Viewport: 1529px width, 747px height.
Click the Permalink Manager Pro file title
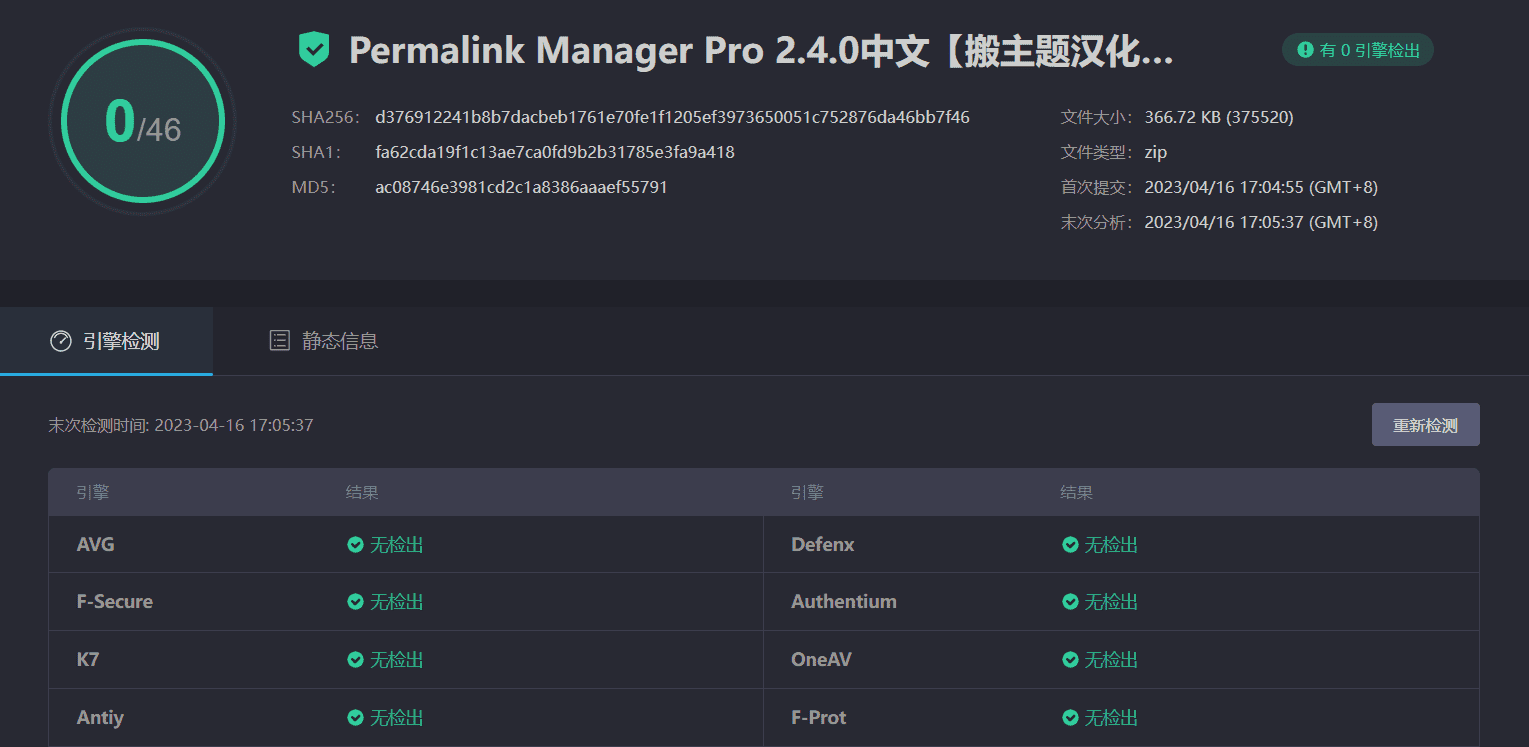tap(761, 51)
